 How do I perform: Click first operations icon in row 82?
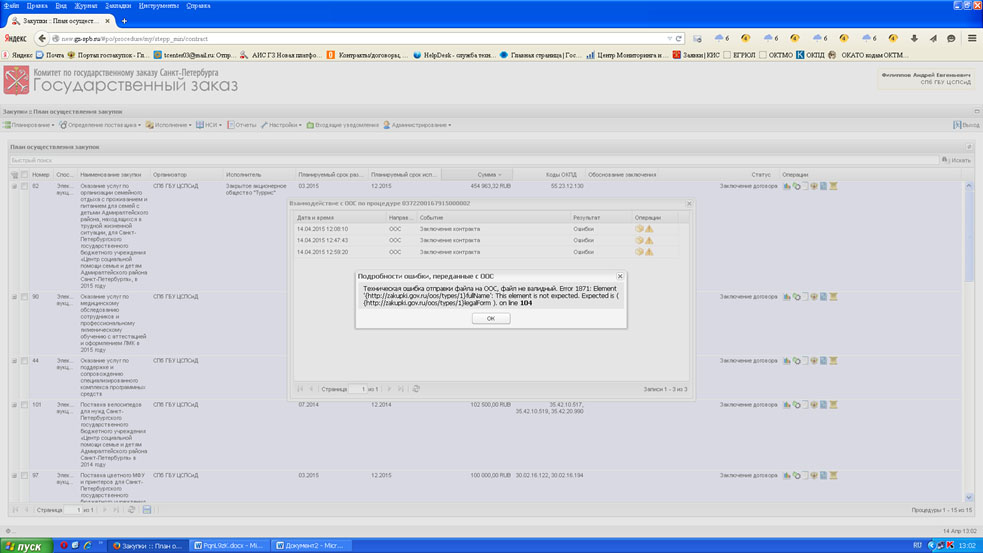pyautogui.click(x=787, y=186)
